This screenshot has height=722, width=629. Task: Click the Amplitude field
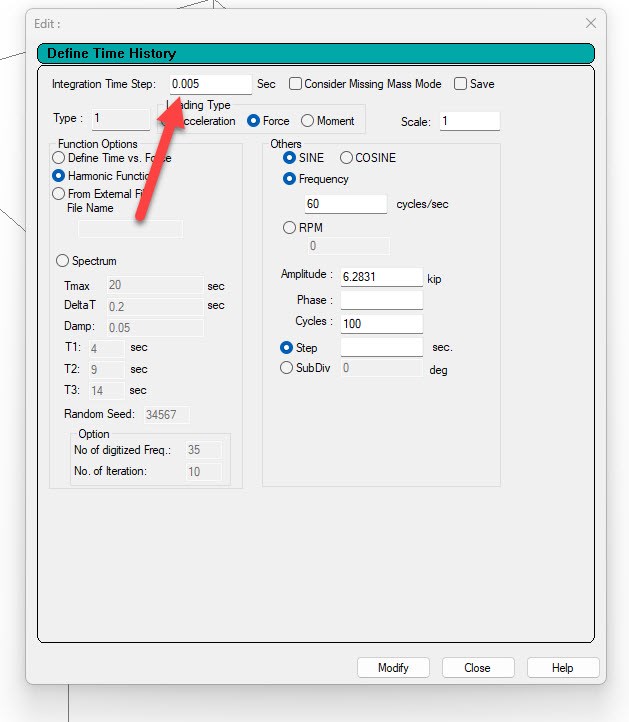[x=382, y=277]
